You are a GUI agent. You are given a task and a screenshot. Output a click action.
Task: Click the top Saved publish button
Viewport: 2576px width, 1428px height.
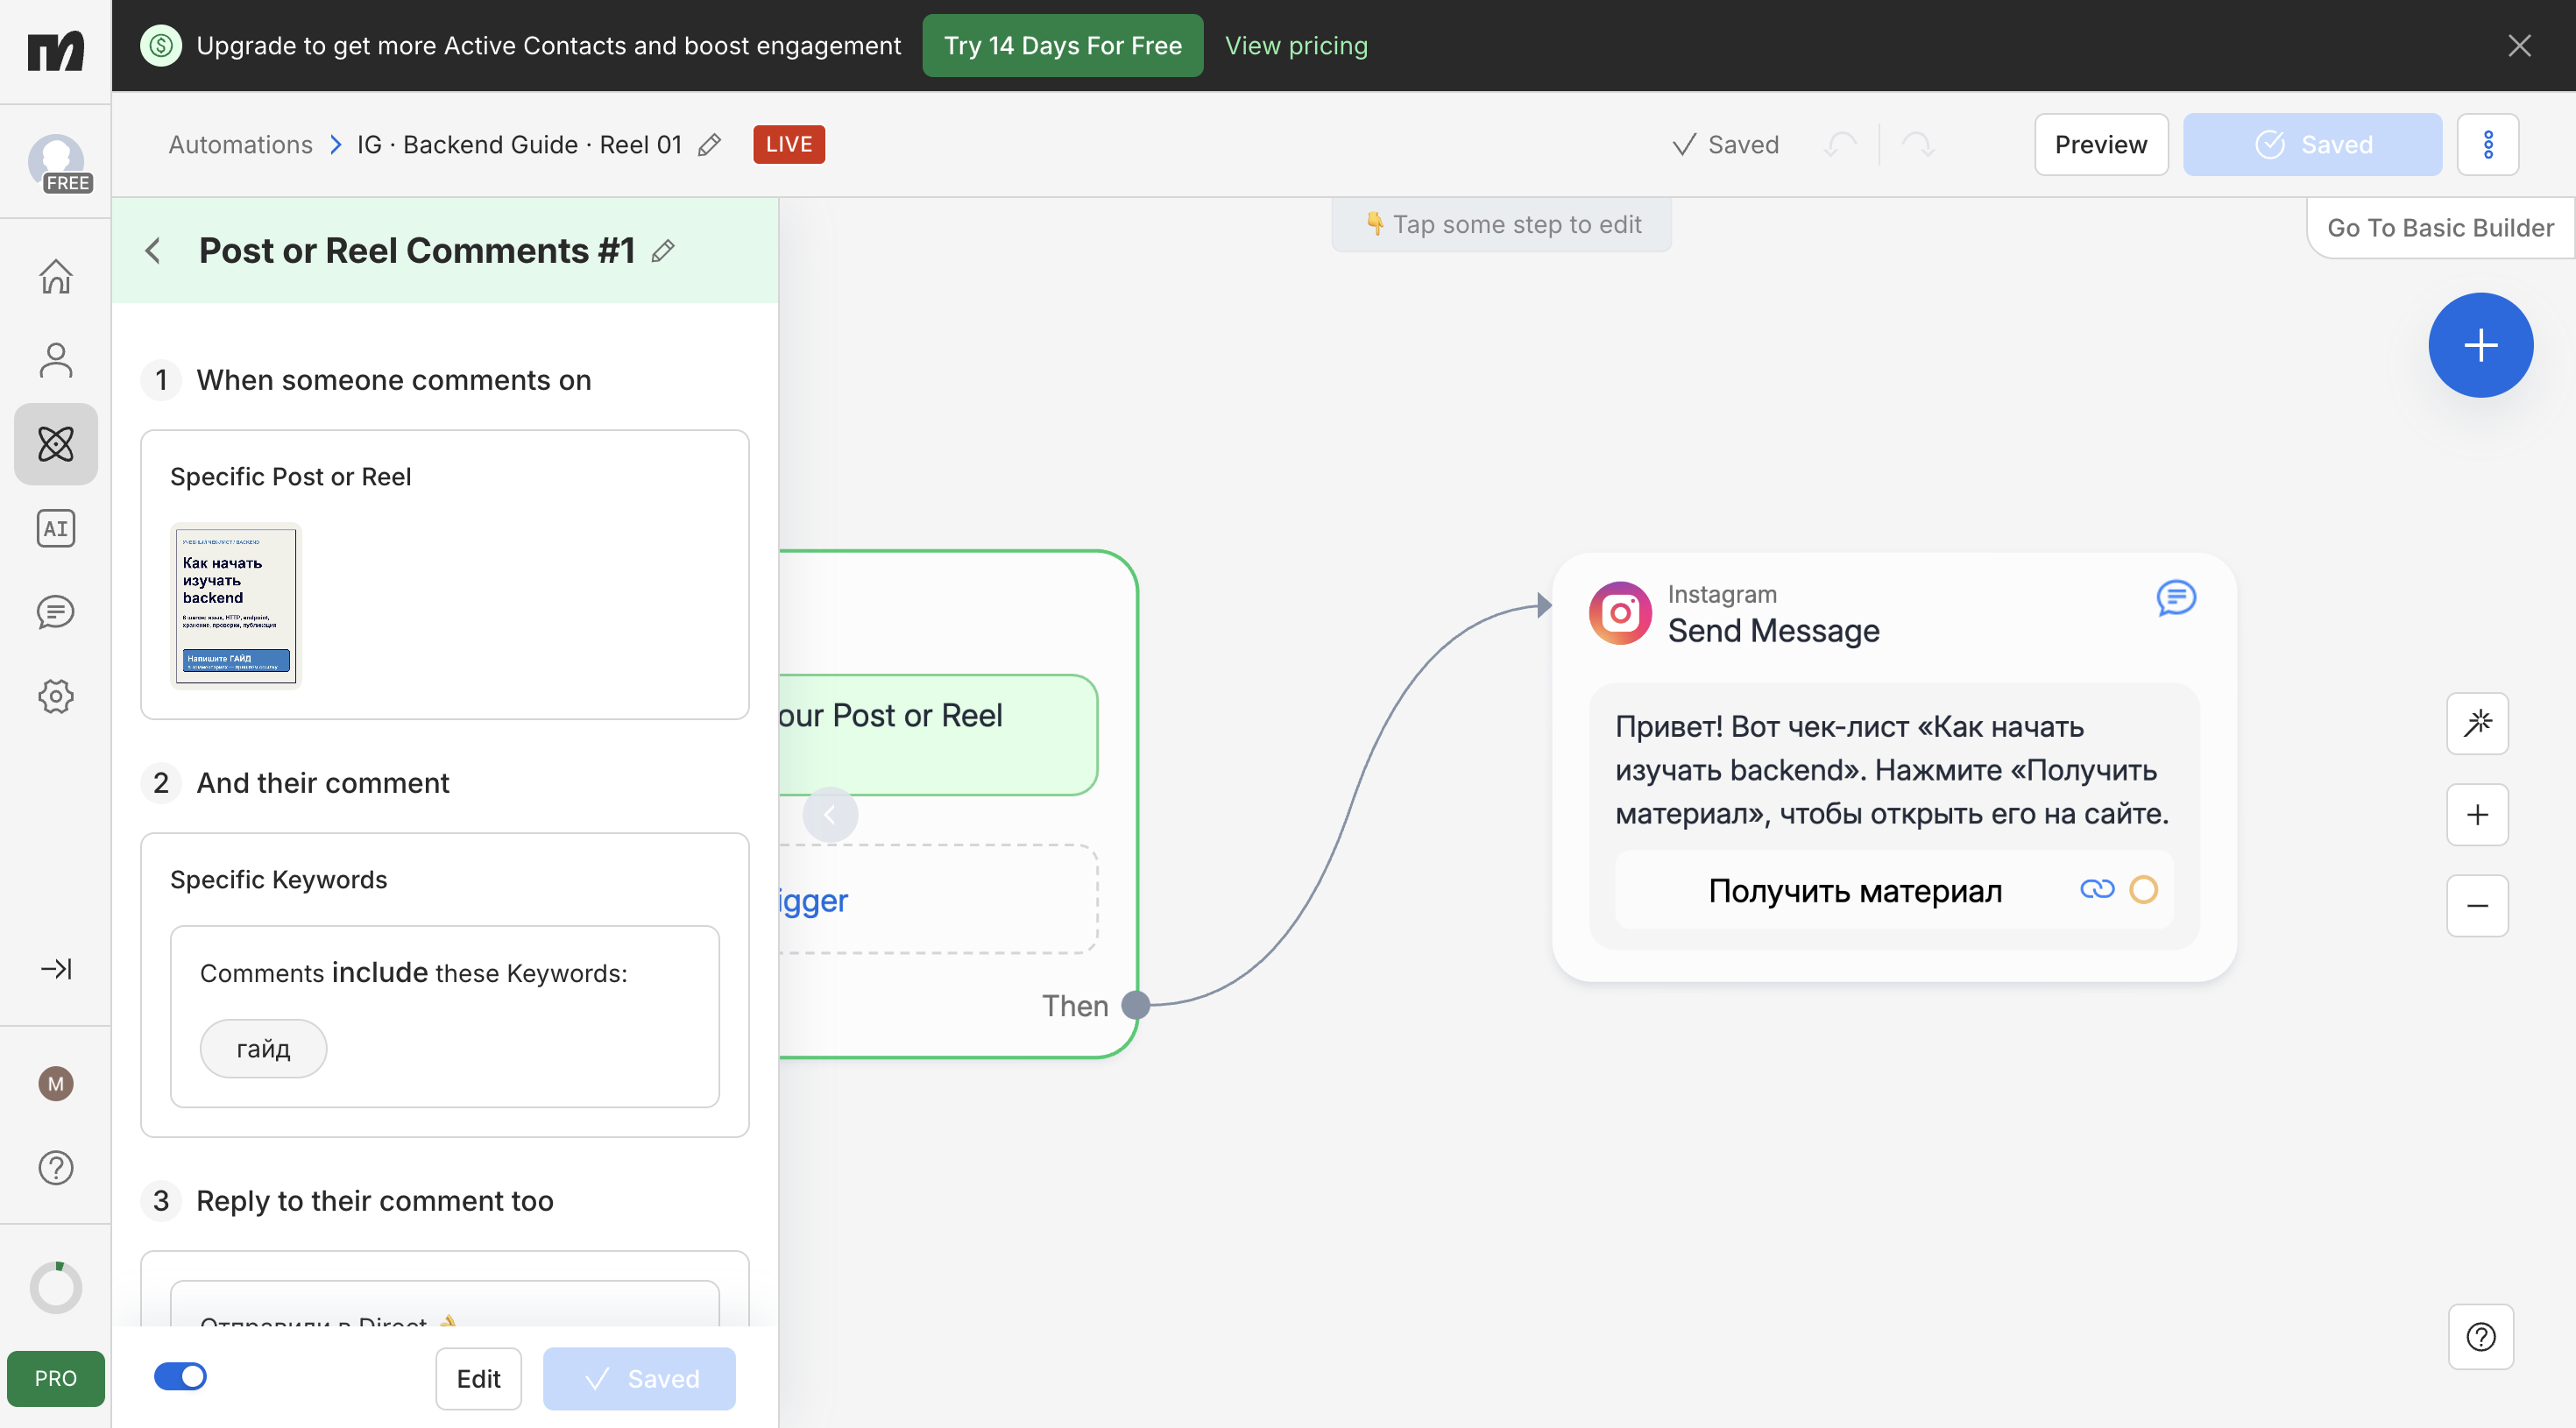click(2312, 145)
